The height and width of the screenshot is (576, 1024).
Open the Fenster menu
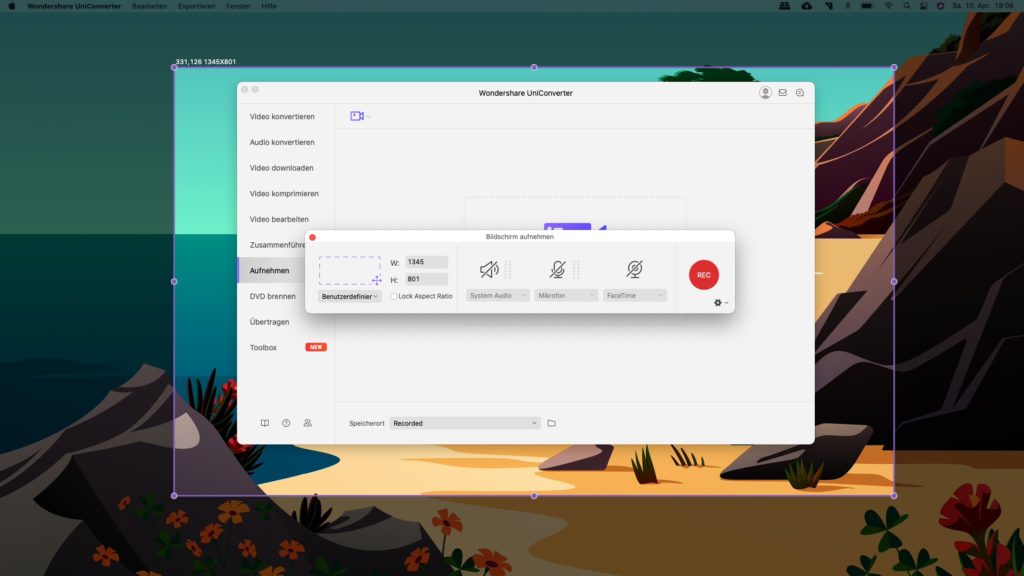click(x=238, y=6)
